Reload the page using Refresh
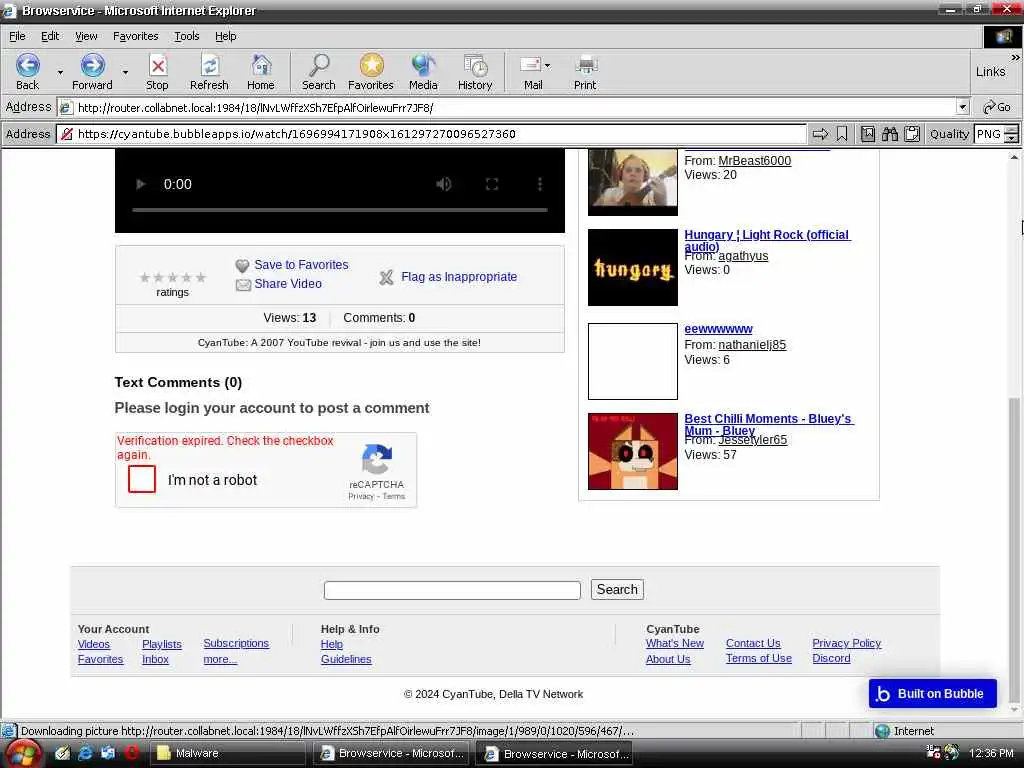 point(209,72)
